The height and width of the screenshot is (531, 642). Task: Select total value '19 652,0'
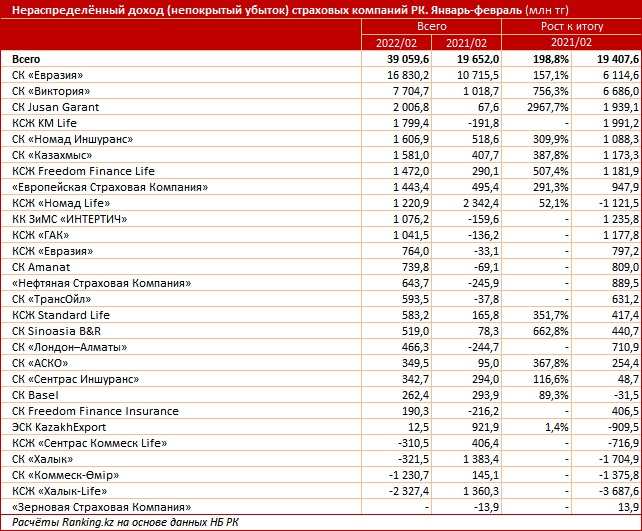point(478,59)
